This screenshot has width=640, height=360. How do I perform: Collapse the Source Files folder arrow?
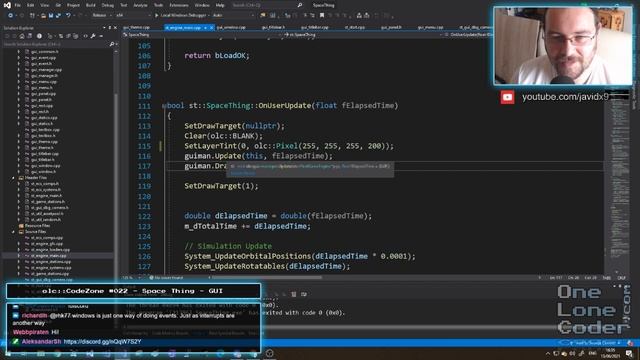13,232
